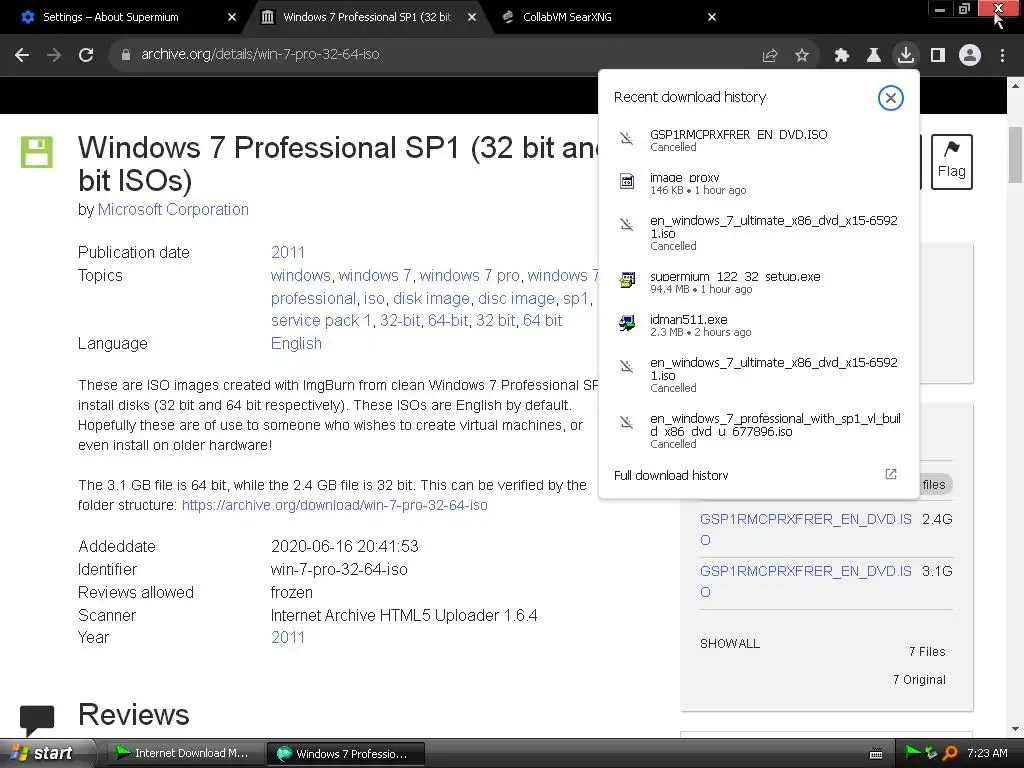1024x768 pixels.
Task: Click the site lock icon in address bar
Action: coord(126,55)
